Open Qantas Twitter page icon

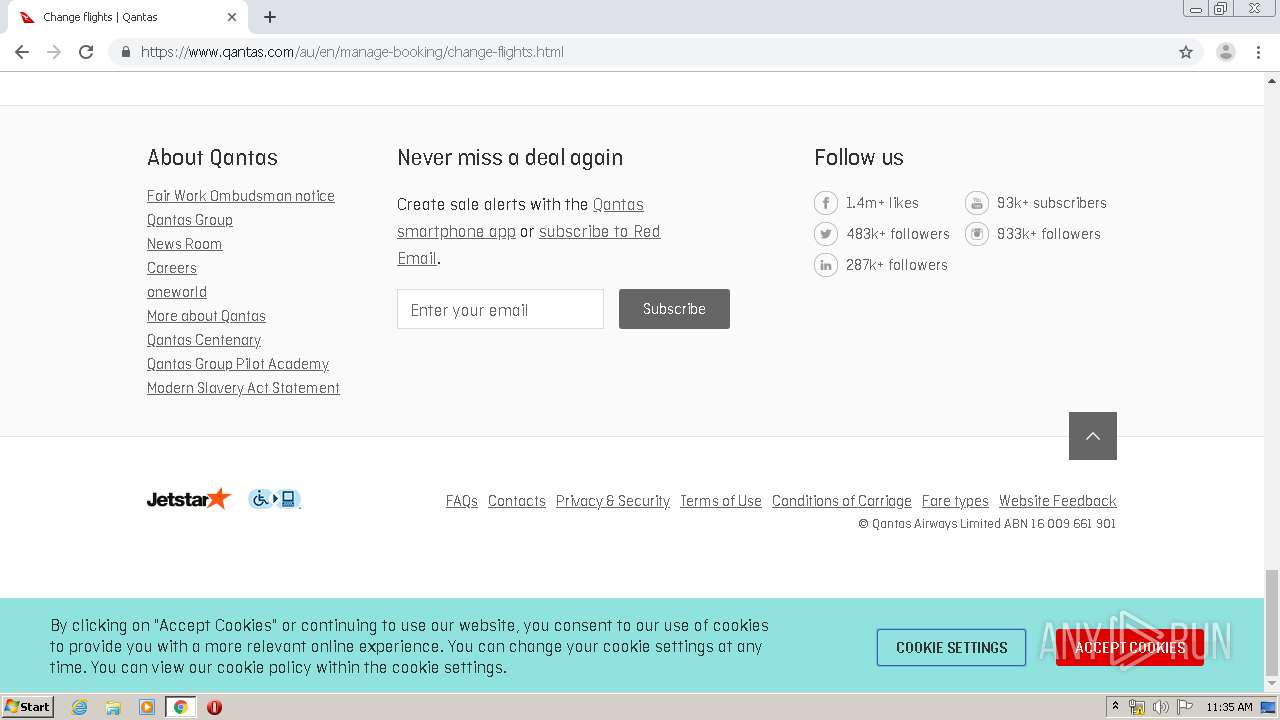tap(825, 234)
